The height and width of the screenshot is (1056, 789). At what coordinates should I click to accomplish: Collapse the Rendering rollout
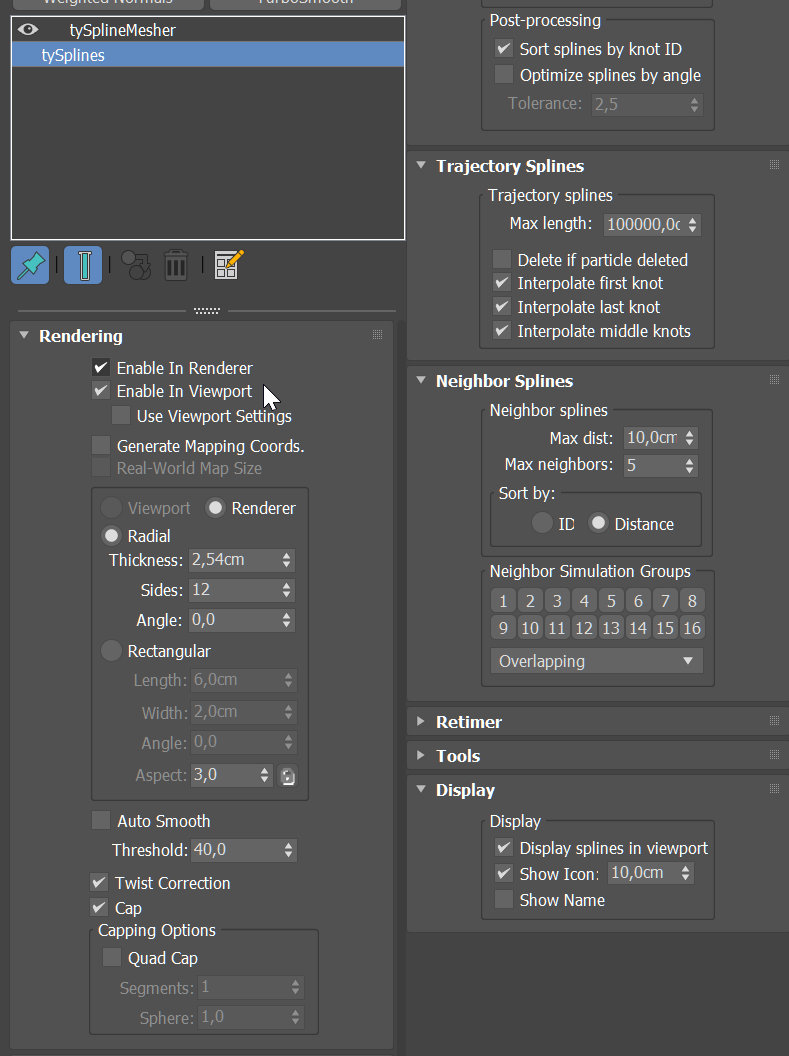[x=24, y=335]
